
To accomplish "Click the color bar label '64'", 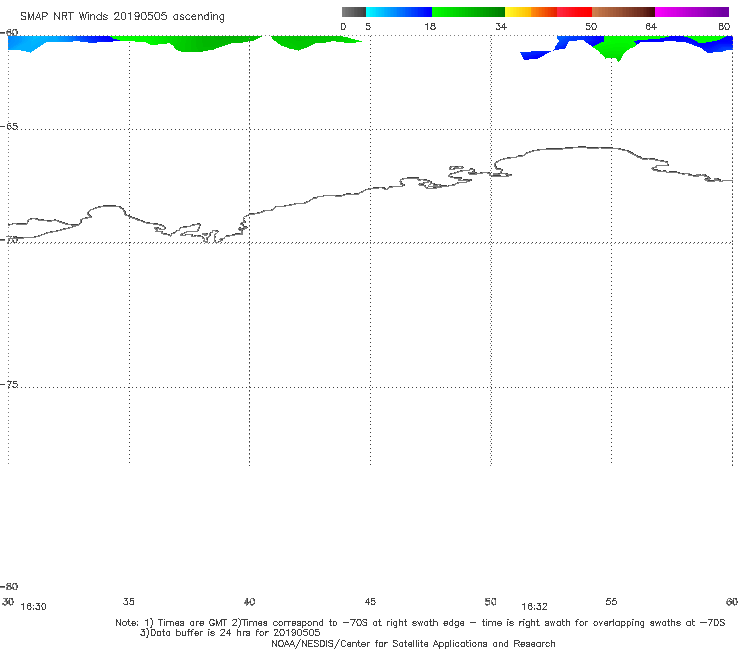I will coord(651,27).
